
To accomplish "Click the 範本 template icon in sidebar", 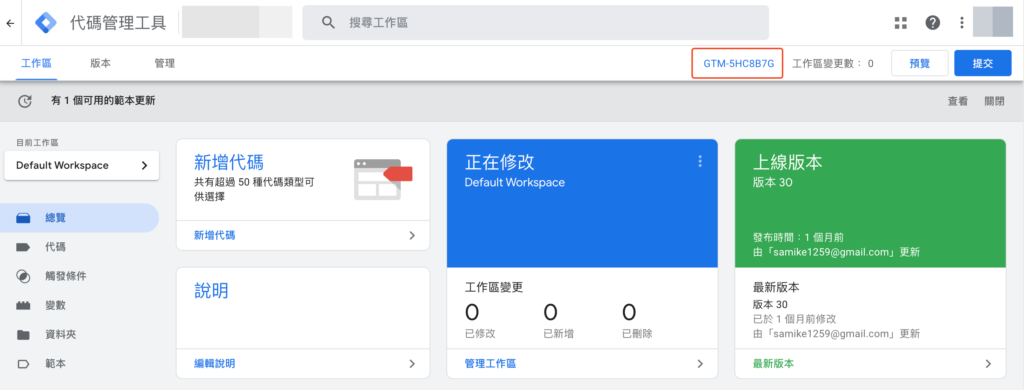I will (x=24, y=363).
